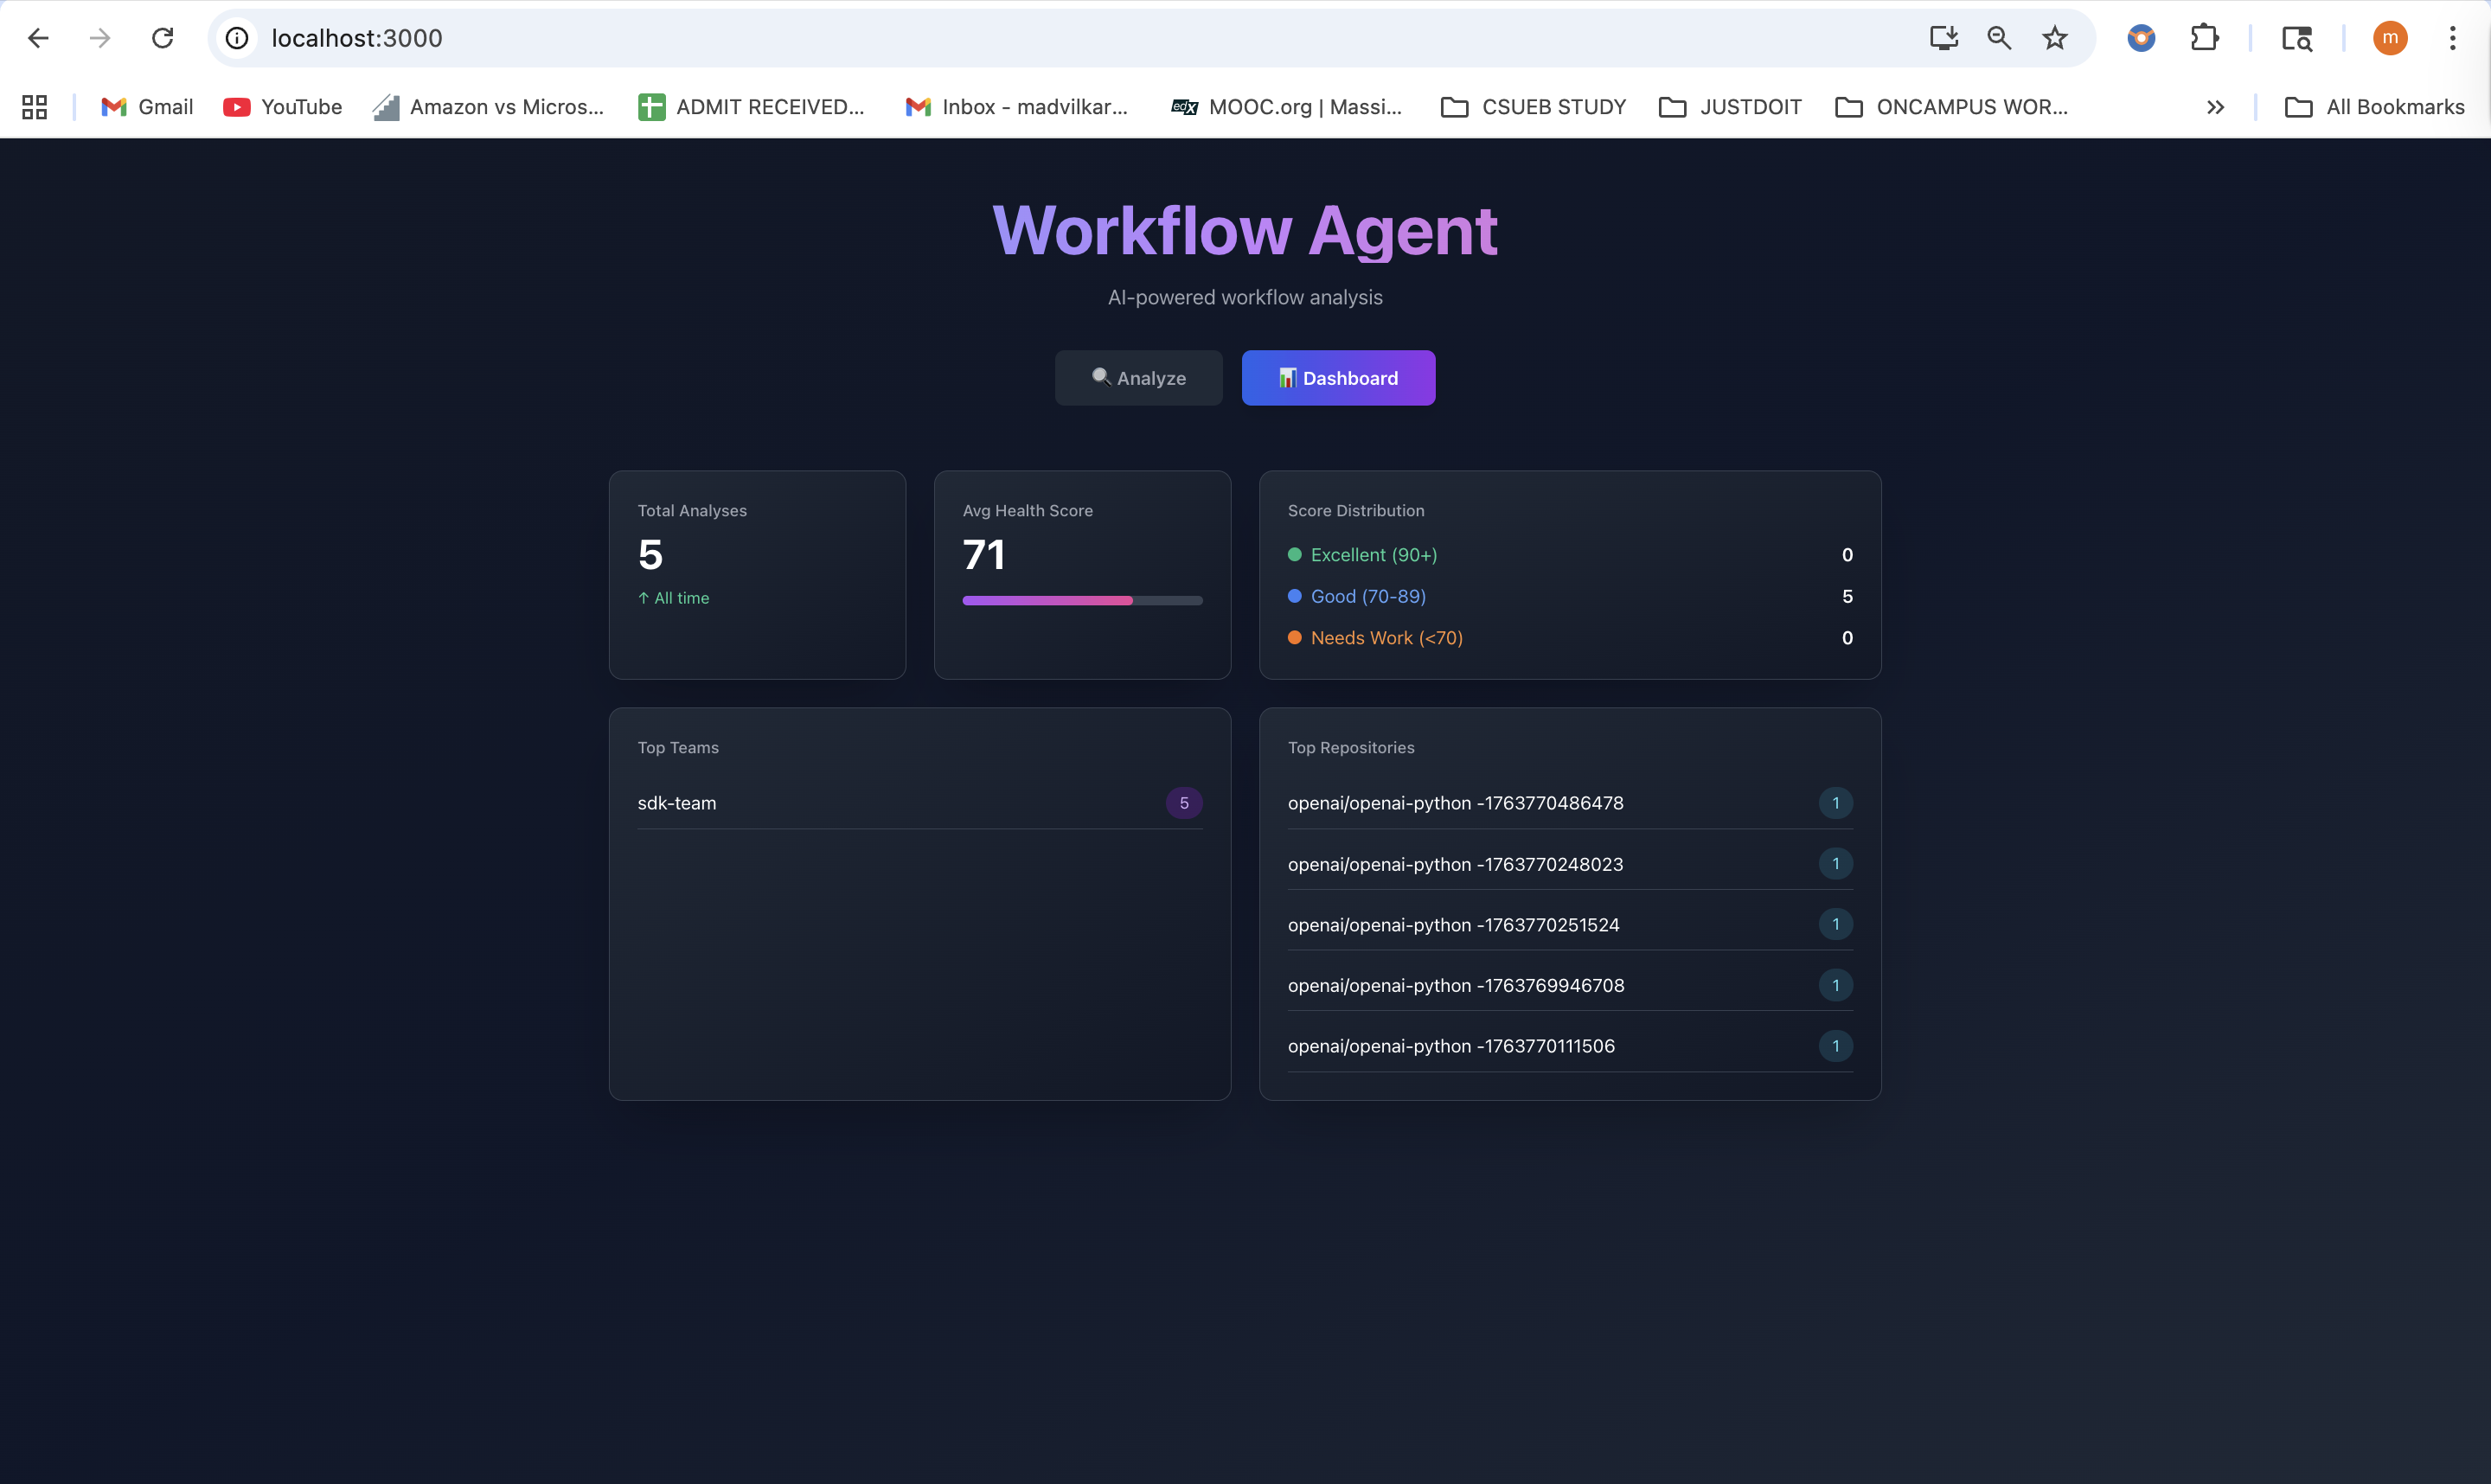The height and width of the screenshot is (1484, 2491).
Task: Open the zoom magnifier icon in address bar
Action: (x=1999, y=38)
